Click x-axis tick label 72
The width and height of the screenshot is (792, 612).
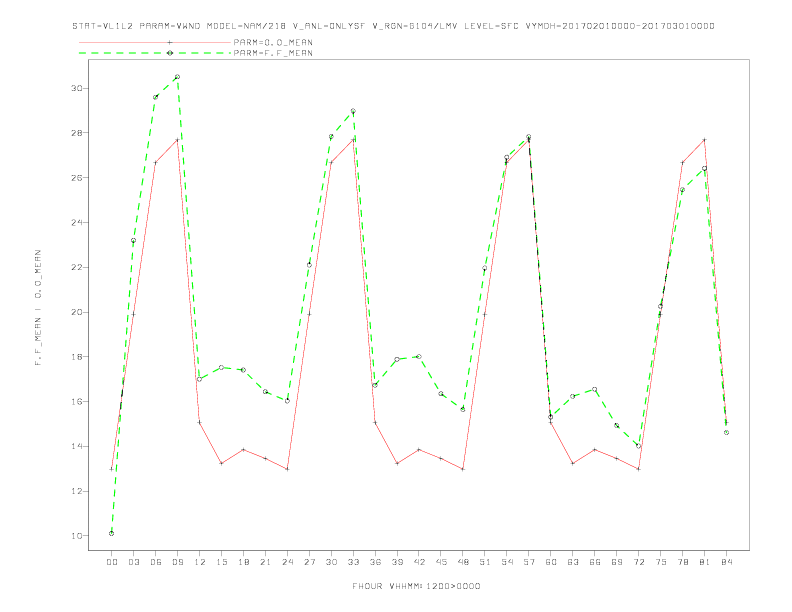638,562
